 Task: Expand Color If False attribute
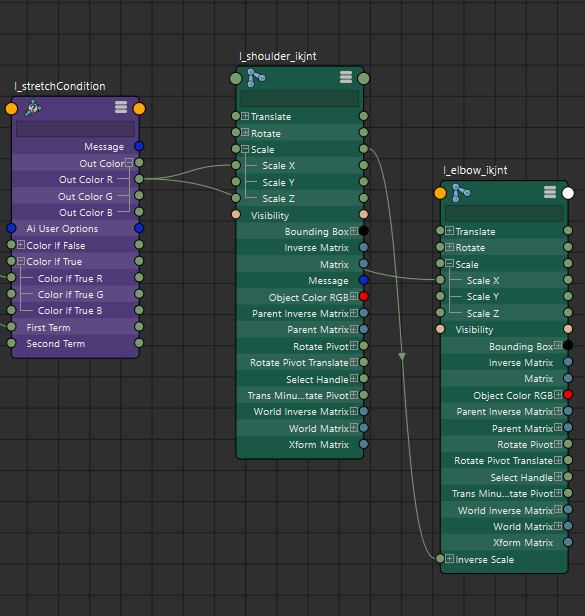[21, 245]
